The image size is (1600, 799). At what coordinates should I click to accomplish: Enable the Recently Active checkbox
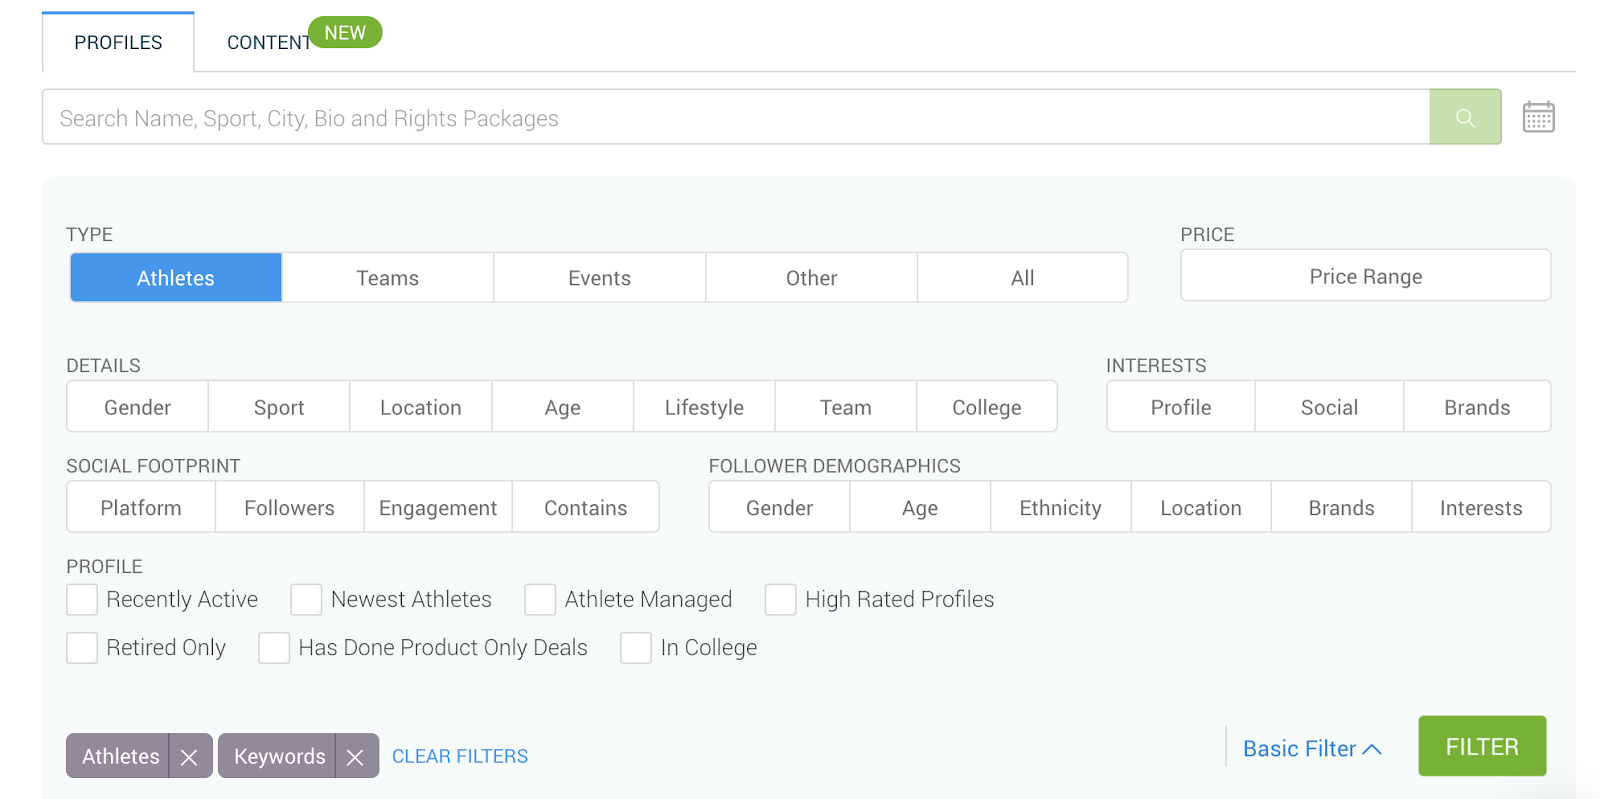[x=82, y=600]
